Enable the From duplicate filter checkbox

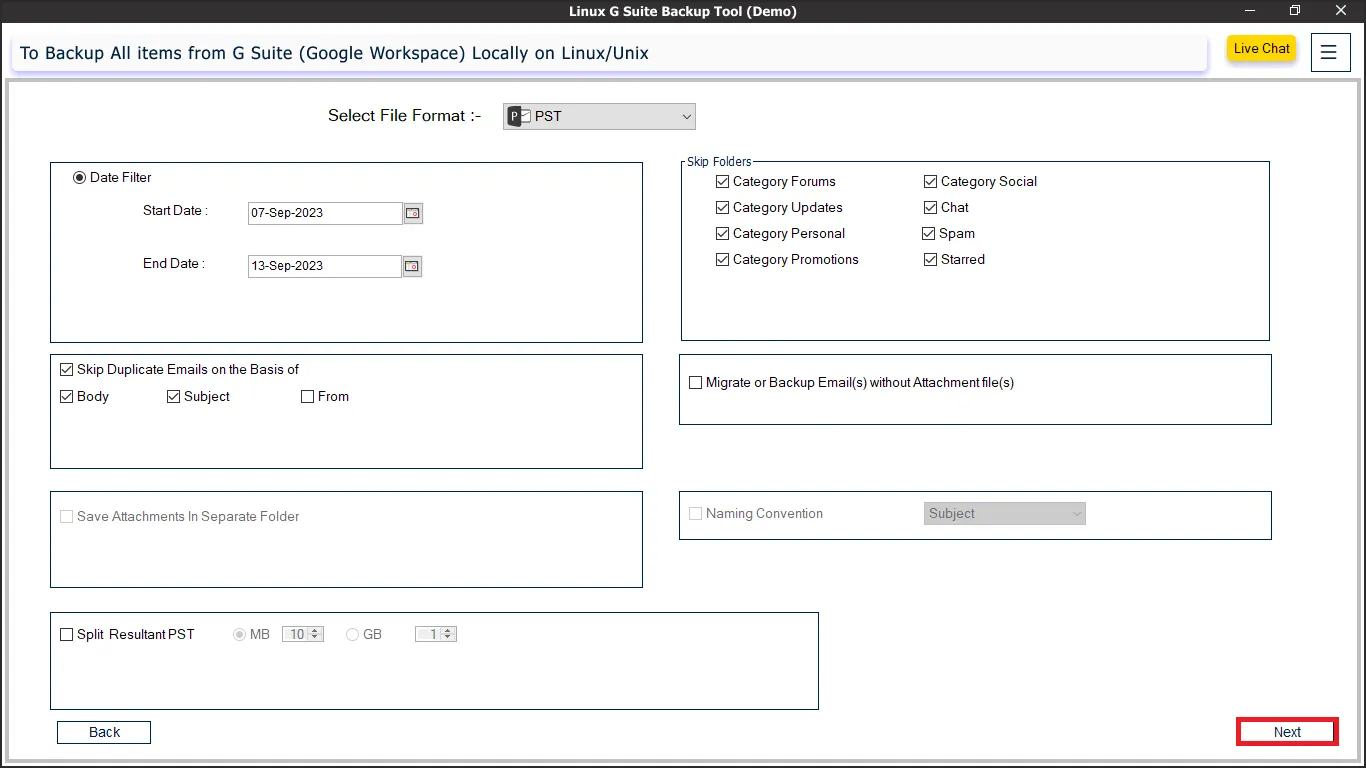pos(308,397)
